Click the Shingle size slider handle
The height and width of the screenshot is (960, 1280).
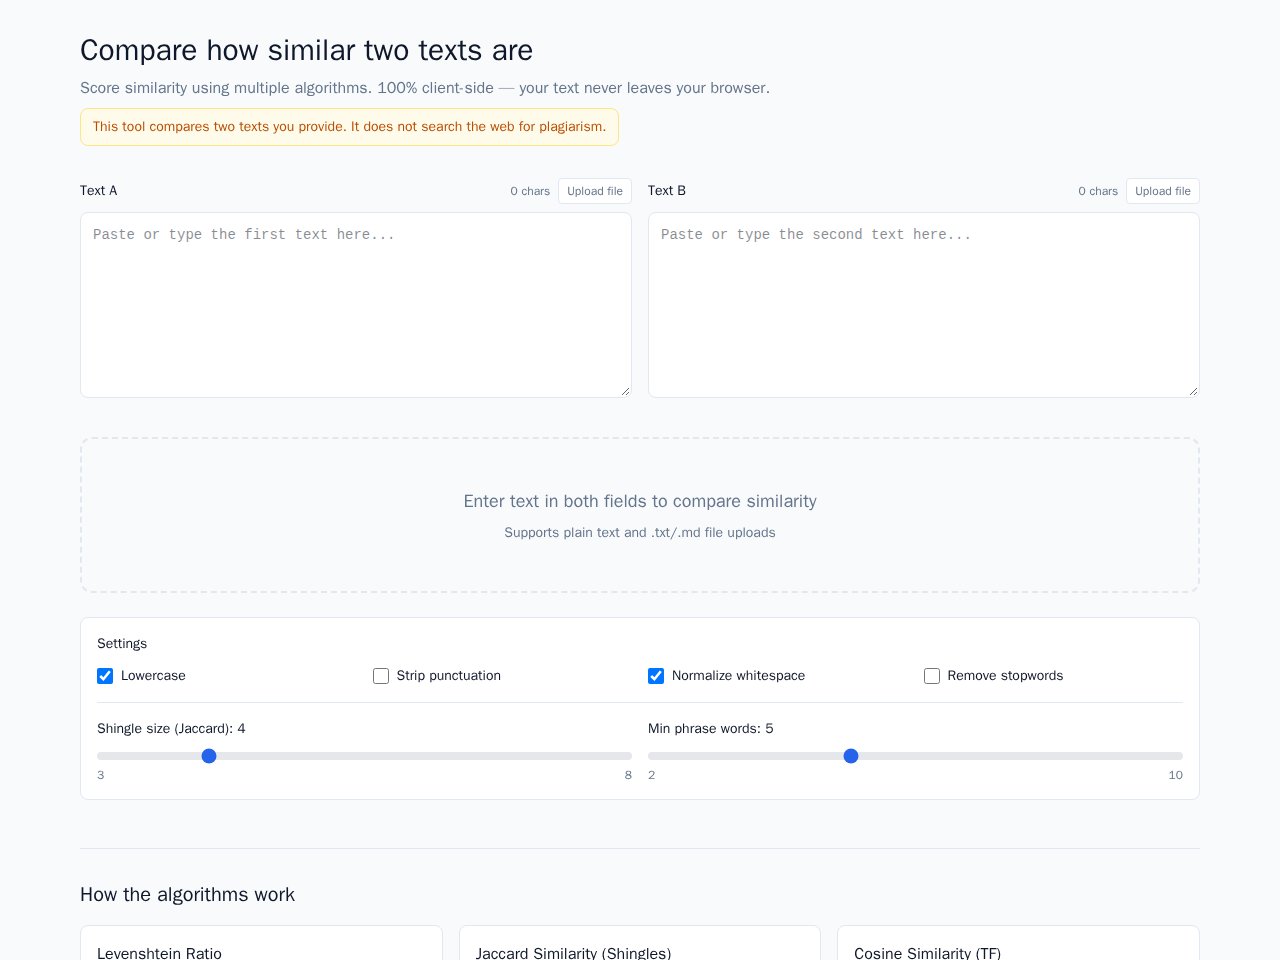pyautogui.click(x=209, y=756)
